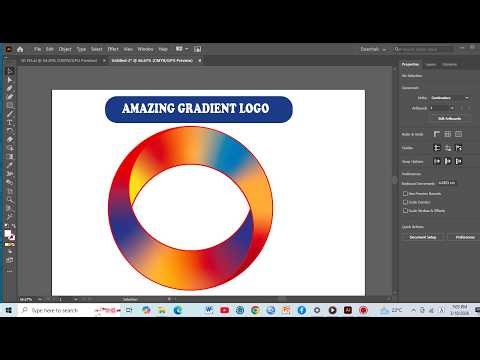Open Task View on the taskbar
The width and height of the screenshot is (480, 360).
(129, 310)
